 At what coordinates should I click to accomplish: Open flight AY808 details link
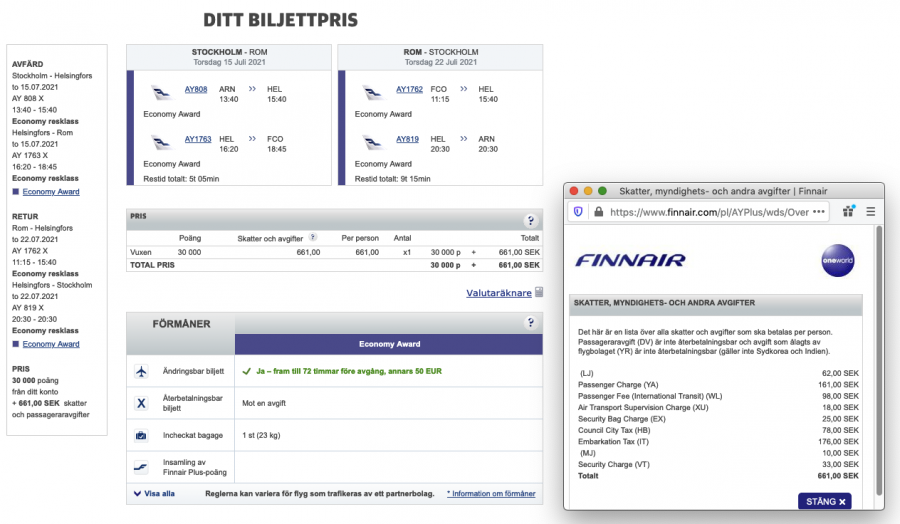tap(195, 89)
